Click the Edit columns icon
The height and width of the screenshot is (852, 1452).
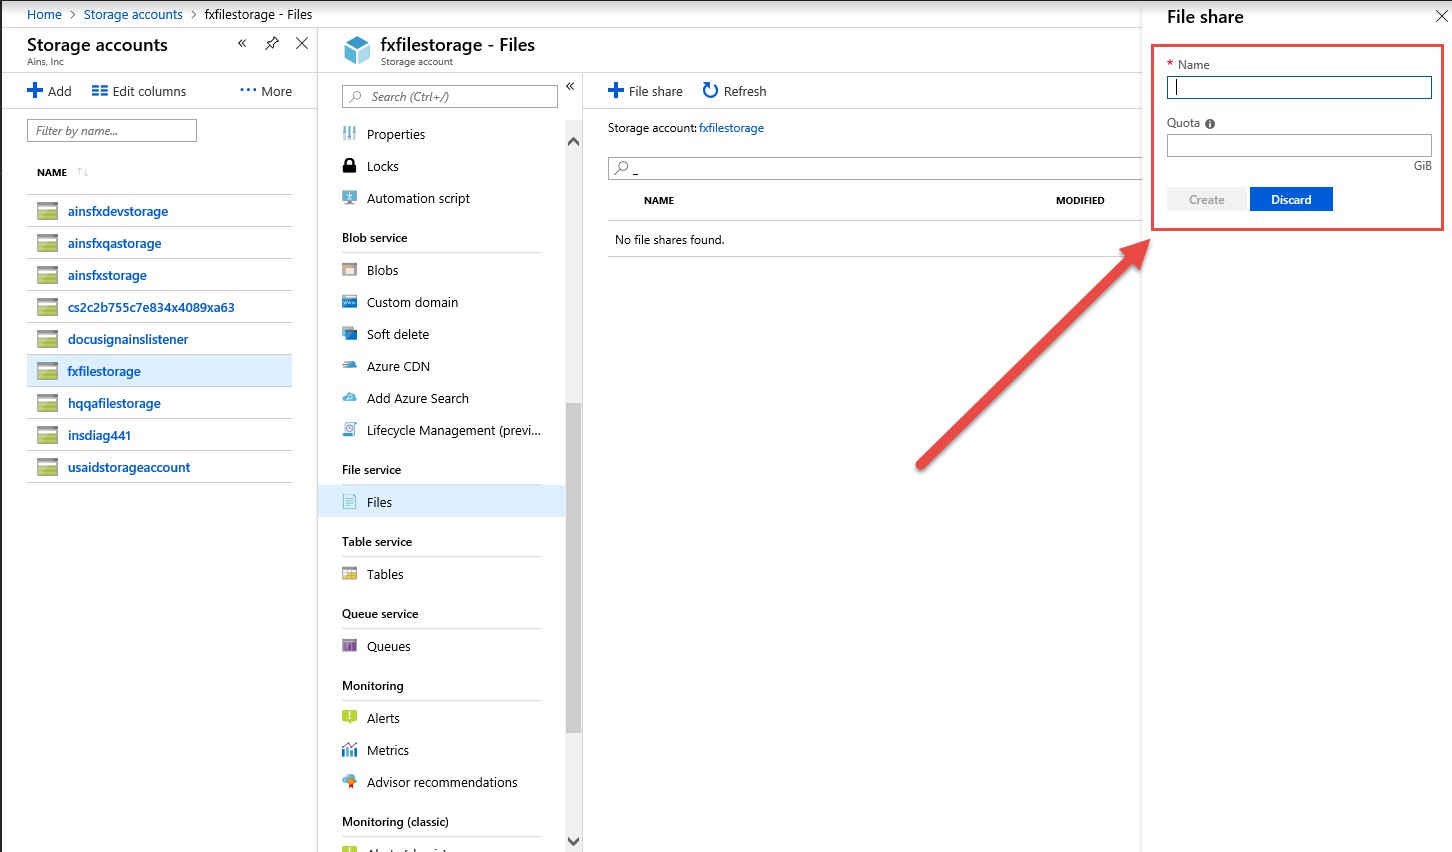[100, 91]
